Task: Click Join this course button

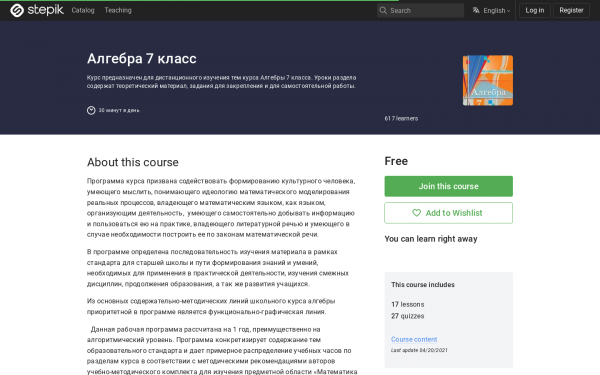Action: [448, 186]
